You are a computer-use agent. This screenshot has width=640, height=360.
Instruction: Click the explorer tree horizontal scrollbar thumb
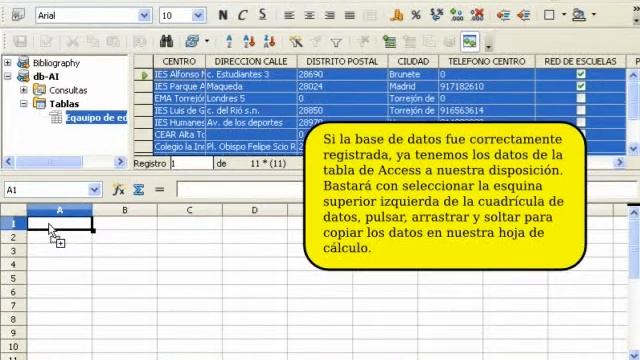pyautogui.click(x=49, y=162)
